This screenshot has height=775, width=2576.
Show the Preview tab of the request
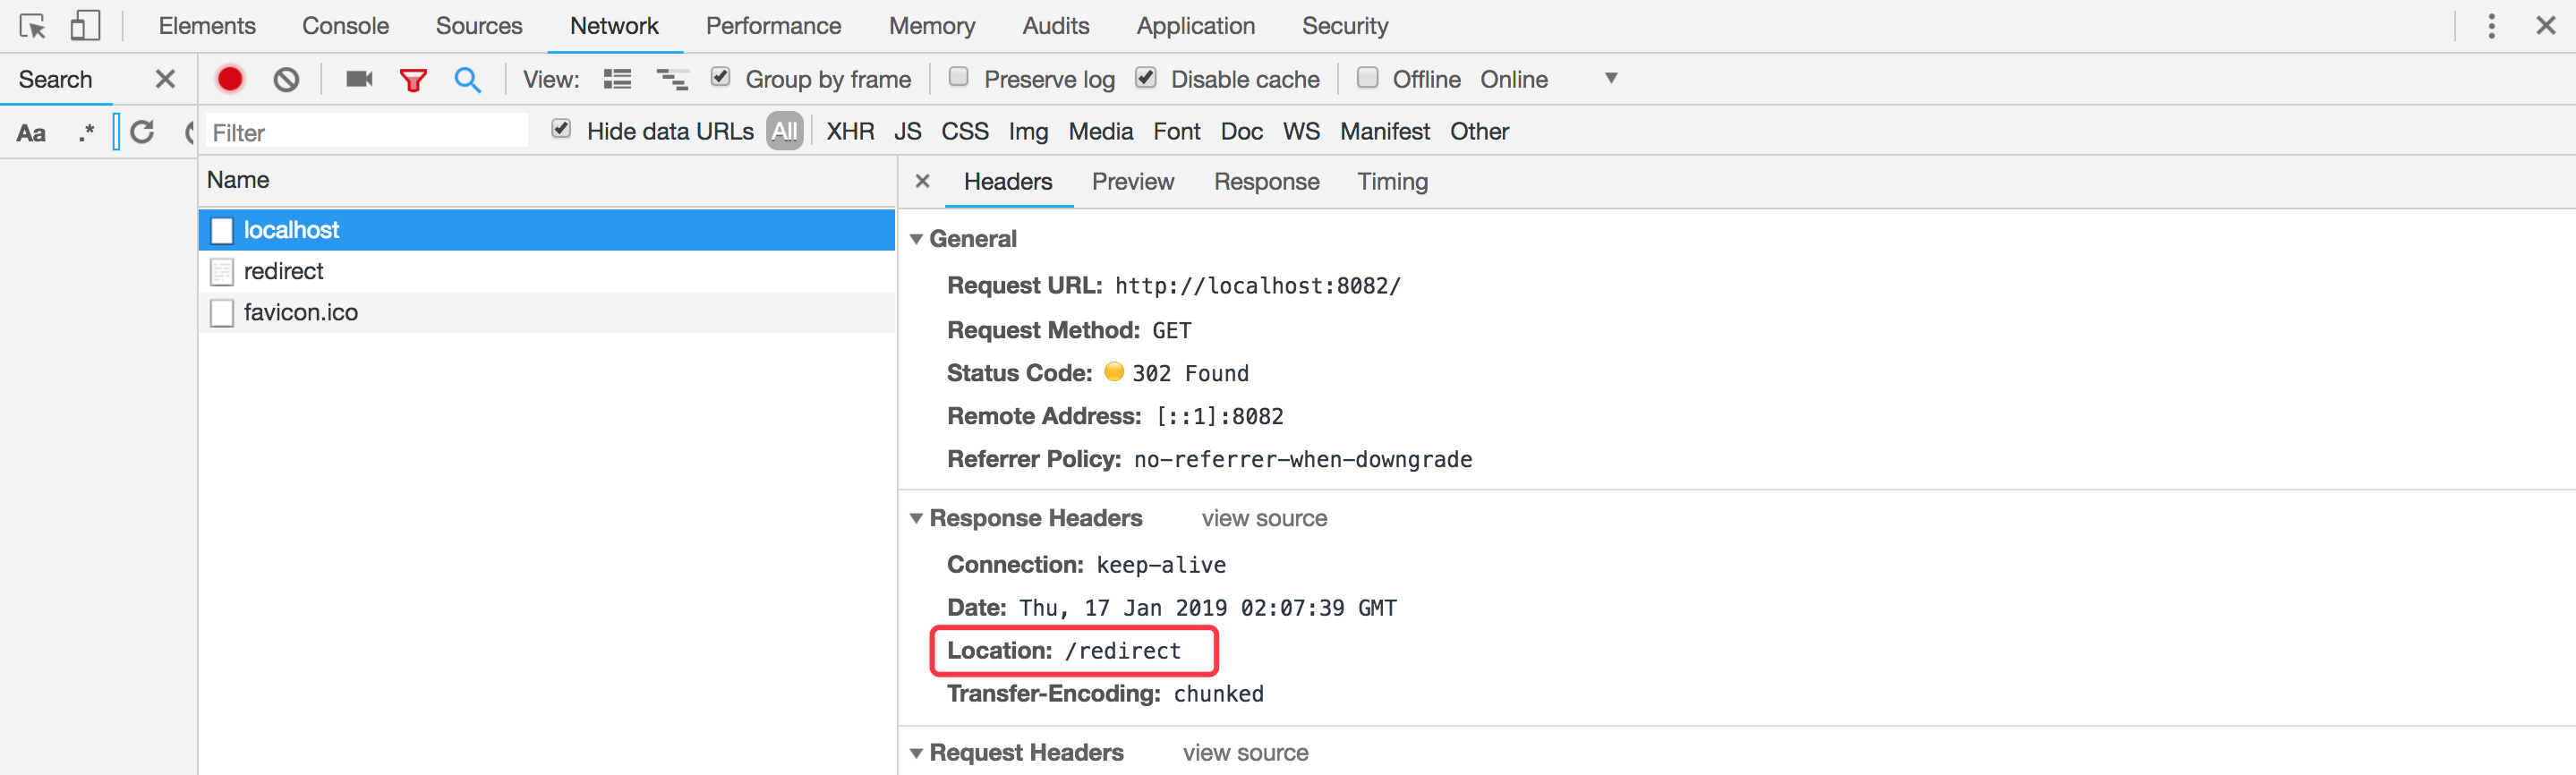1132,182
